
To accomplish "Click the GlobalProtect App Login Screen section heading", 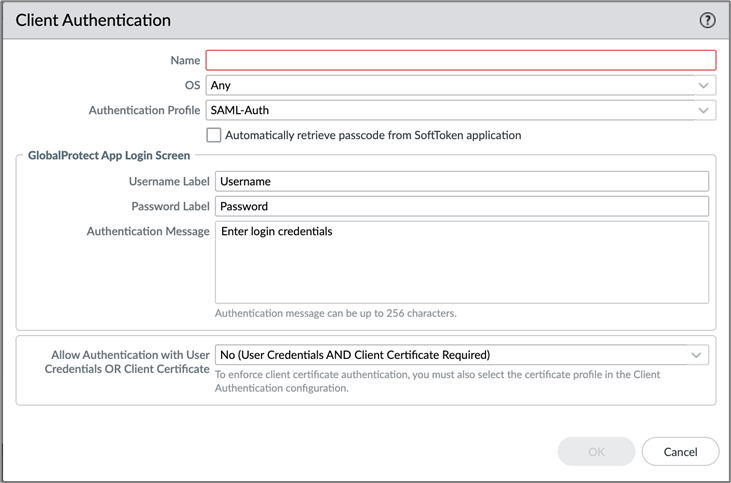I will pyautogui.click(x=107, y=156).
